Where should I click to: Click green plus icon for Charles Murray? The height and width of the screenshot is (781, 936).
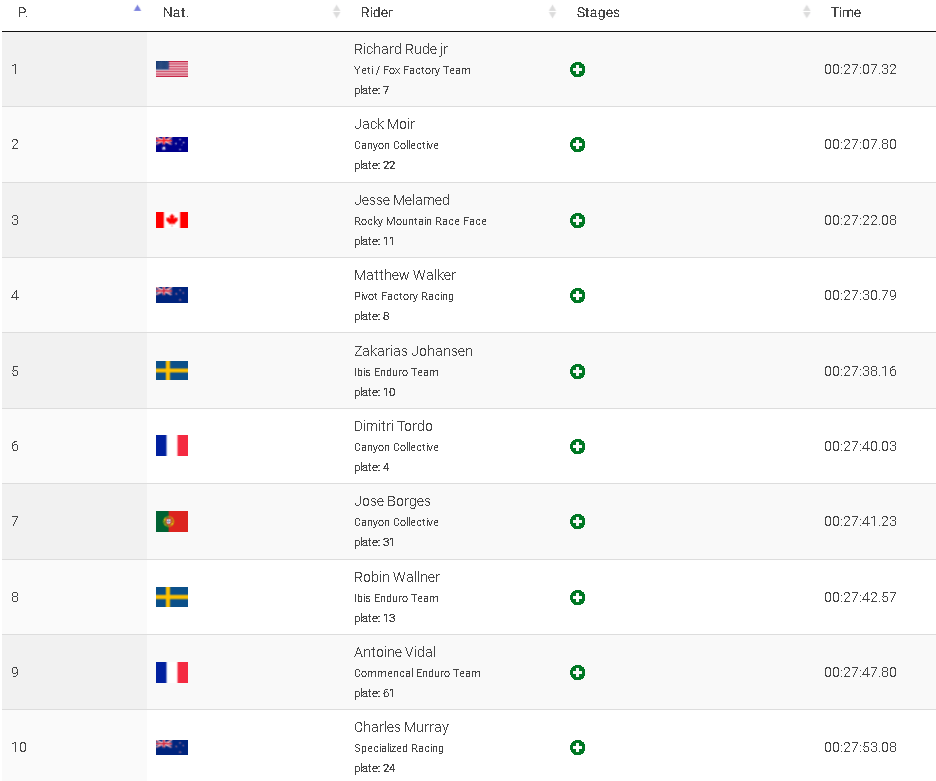pos(577,748)
